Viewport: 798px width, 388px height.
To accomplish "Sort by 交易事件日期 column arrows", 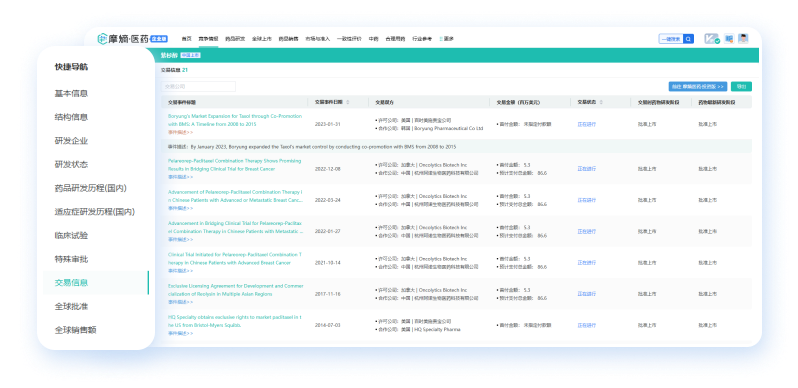I will click(348, 102).
